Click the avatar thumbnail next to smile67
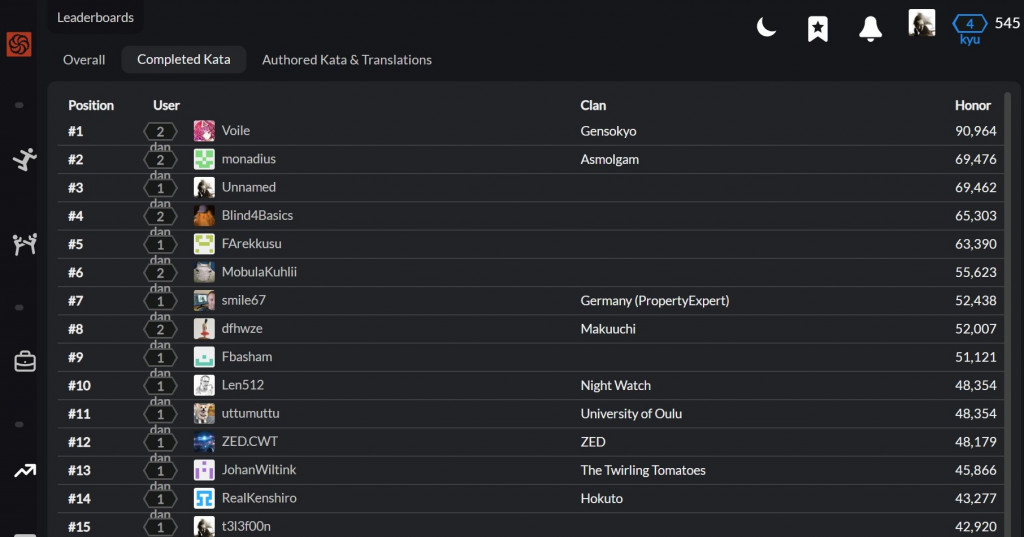 click(x=204, y=300)
